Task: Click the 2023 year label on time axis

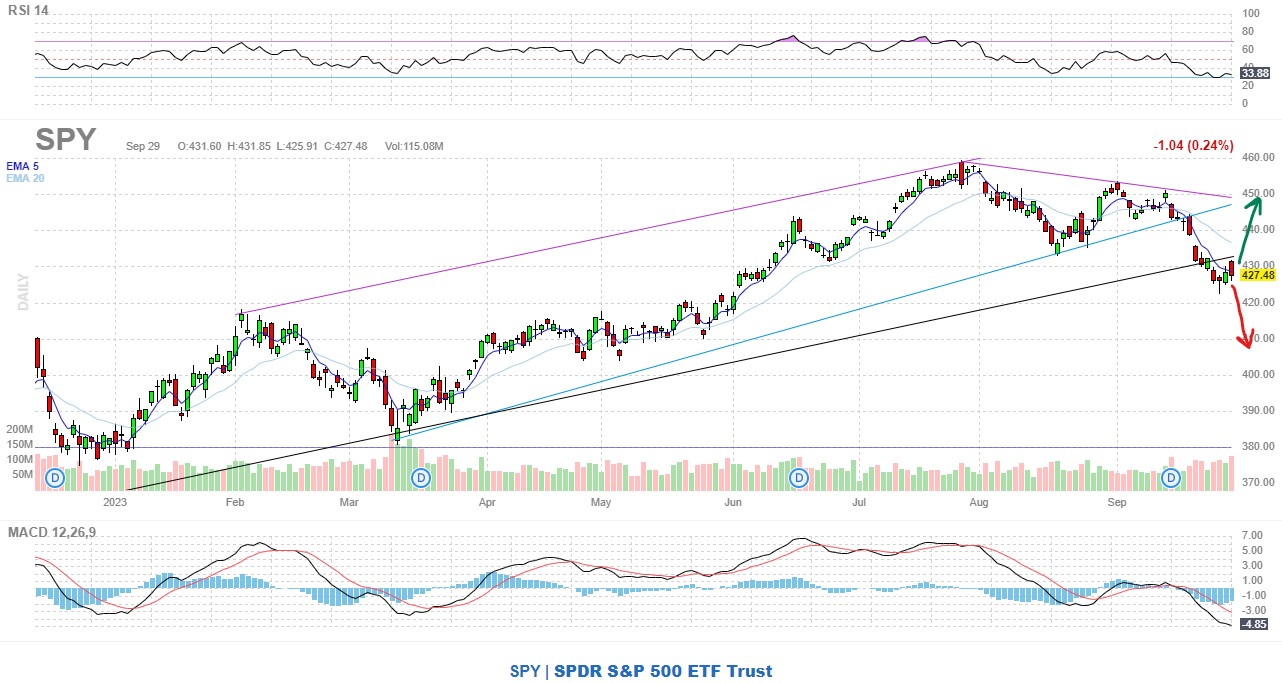Action: [x=115, y=504]
